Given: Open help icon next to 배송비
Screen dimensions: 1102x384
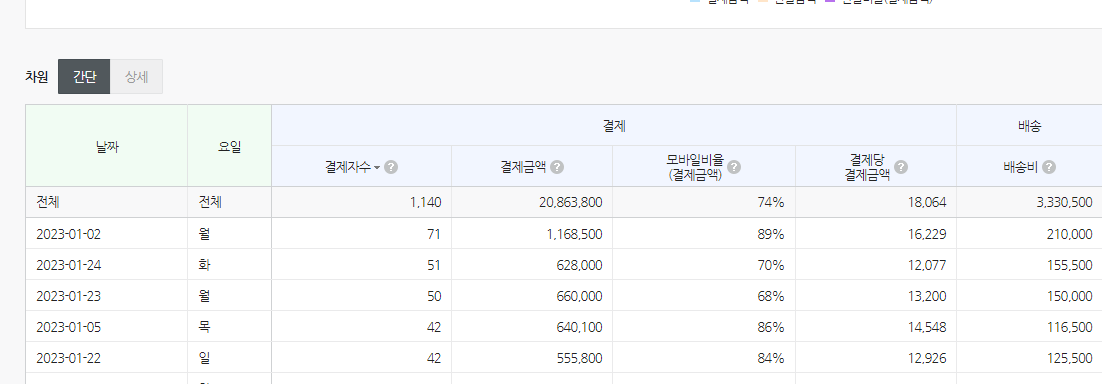Looking at the screenshot, I should click(x=1049, y=167).
